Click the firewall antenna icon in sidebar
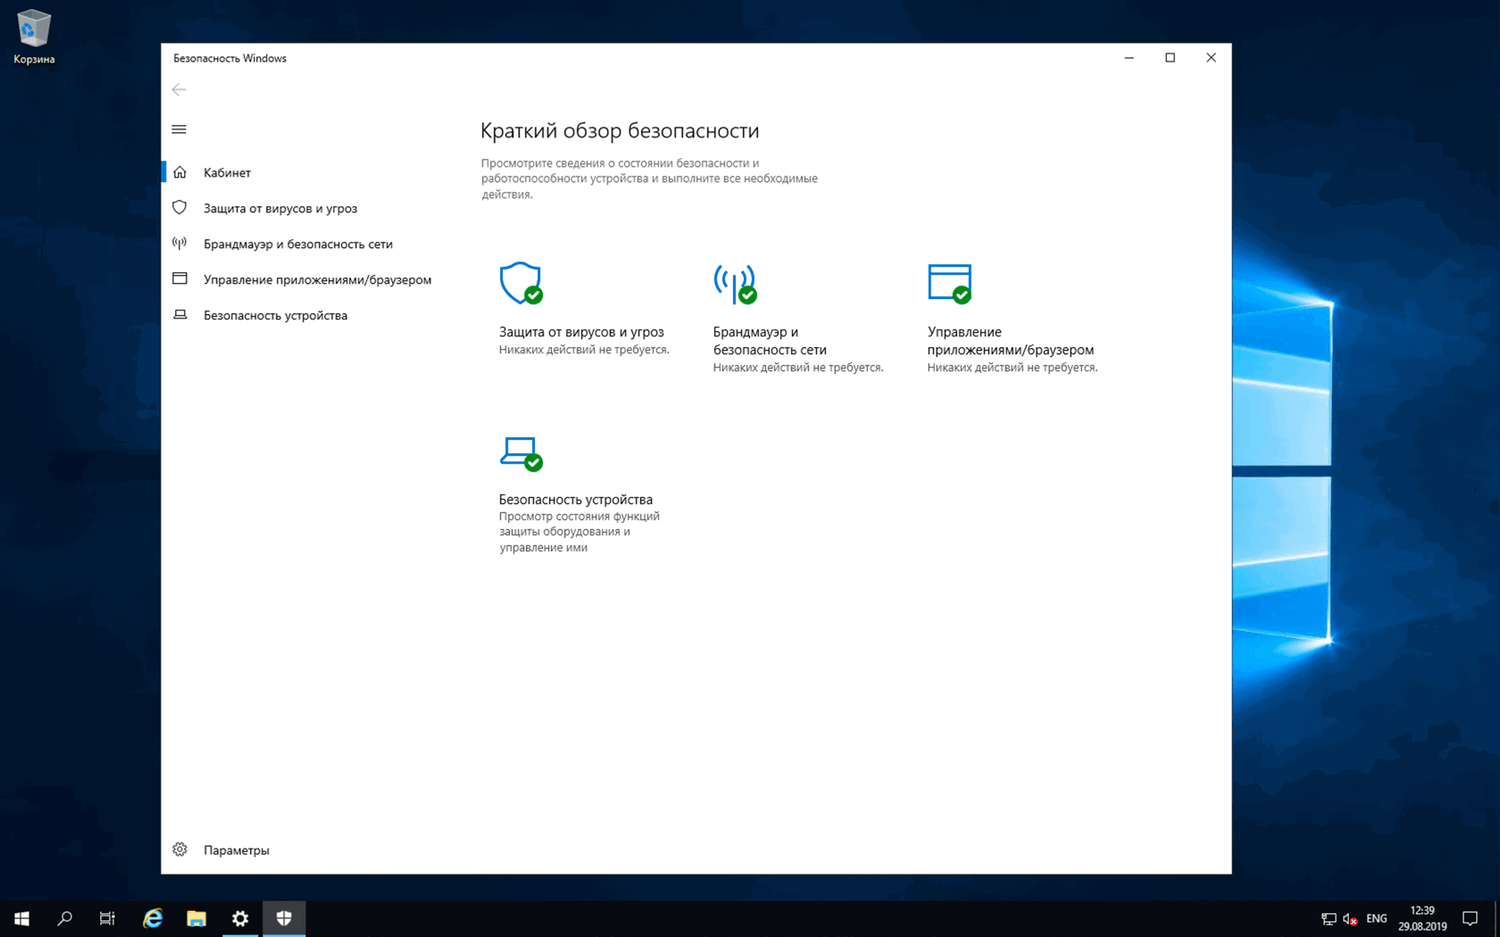The image size is (1500, 937). point(180,243)
